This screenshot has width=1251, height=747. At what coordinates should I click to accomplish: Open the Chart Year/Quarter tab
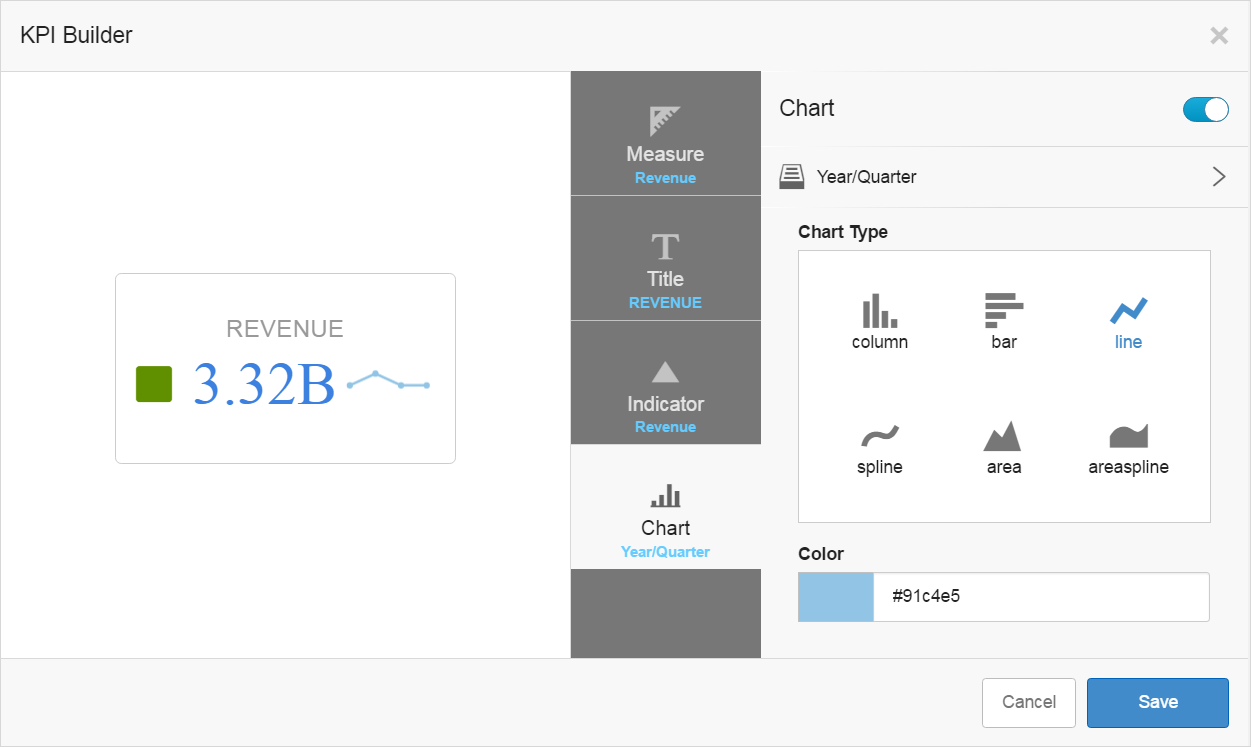(665, 507)
